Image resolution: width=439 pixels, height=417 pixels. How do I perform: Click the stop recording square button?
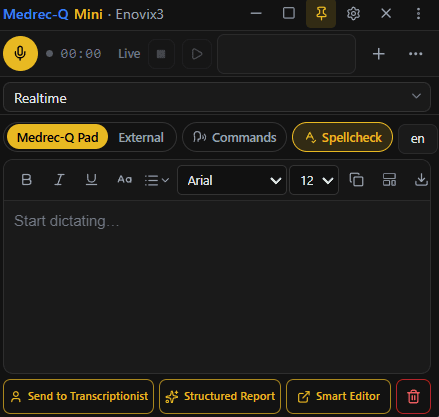(161, 54)
